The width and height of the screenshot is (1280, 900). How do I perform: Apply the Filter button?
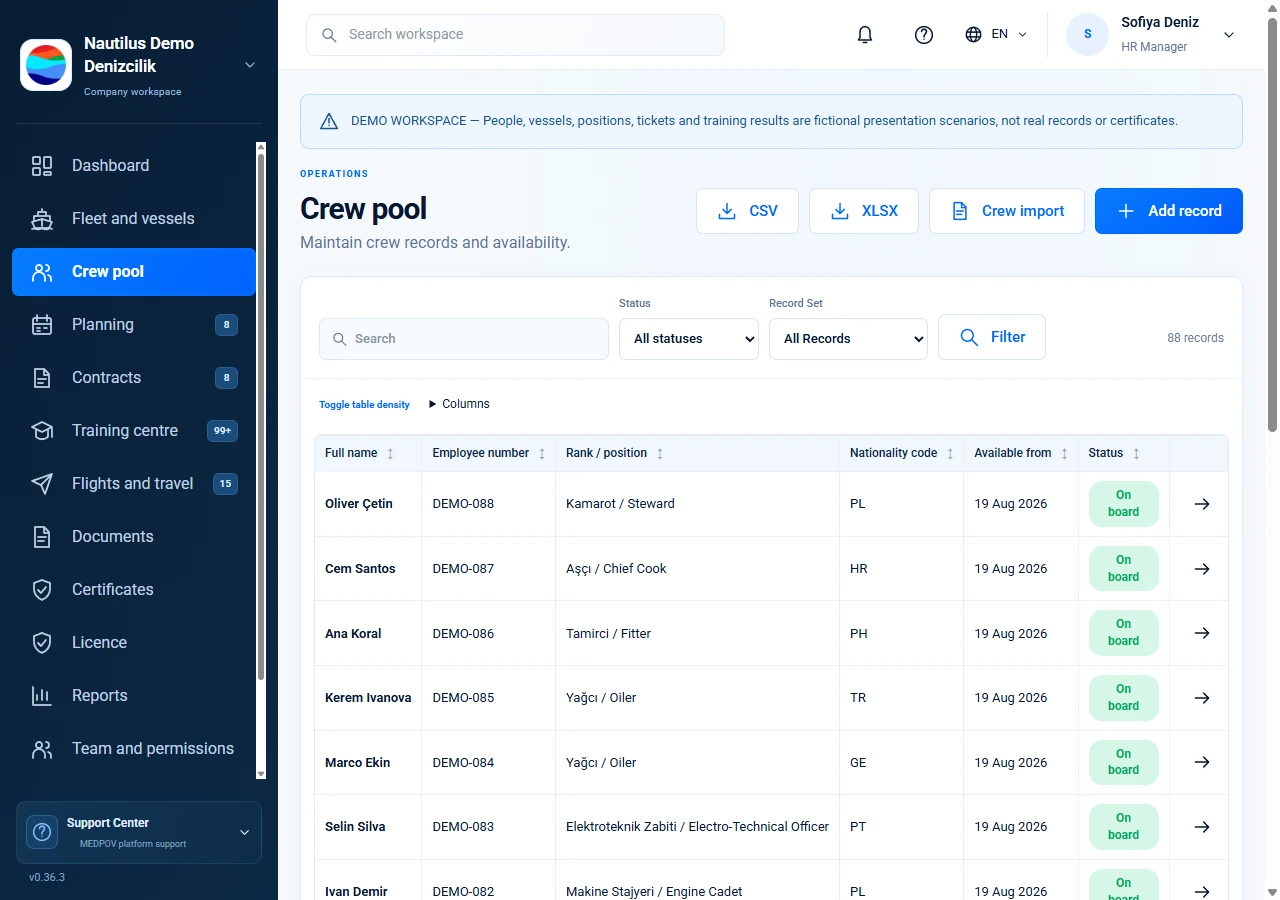992,337
